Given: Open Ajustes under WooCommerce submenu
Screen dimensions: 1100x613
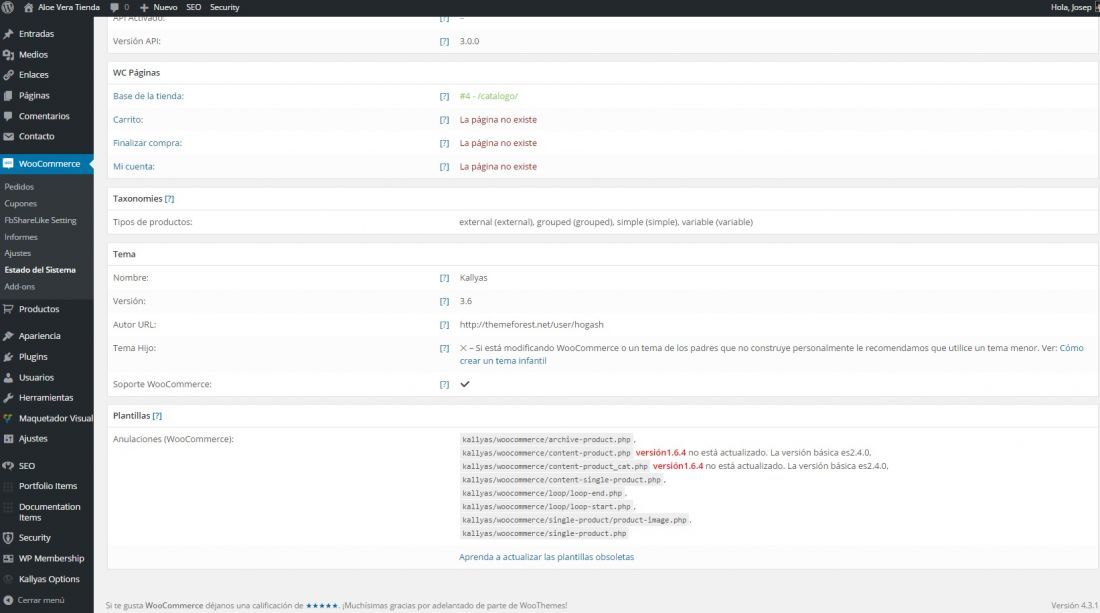Looking at the screenshot, I should [x=18, y=253].
